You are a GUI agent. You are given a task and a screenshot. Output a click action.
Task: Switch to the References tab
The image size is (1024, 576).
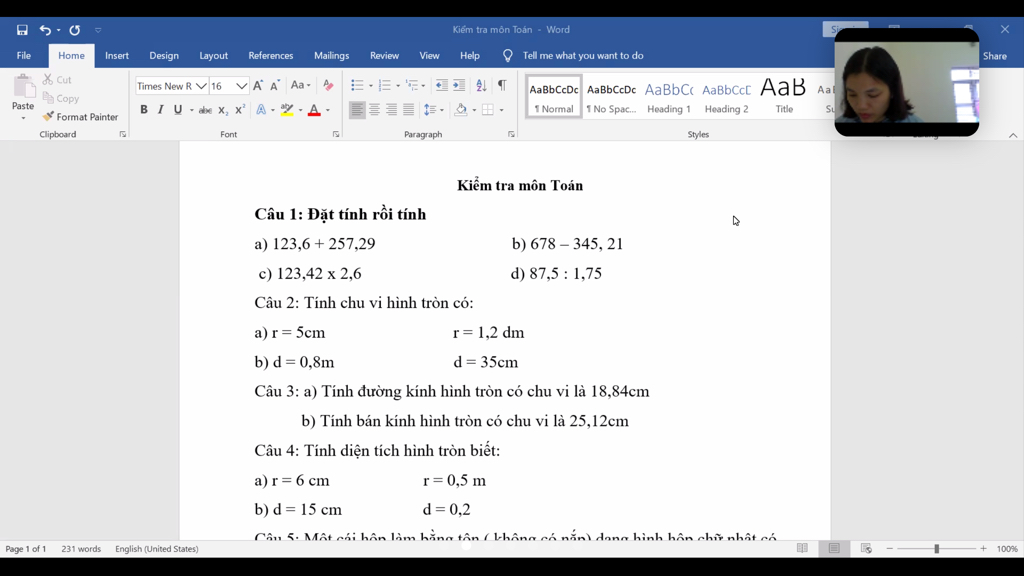pyautogui.click(x=270, y=56)
